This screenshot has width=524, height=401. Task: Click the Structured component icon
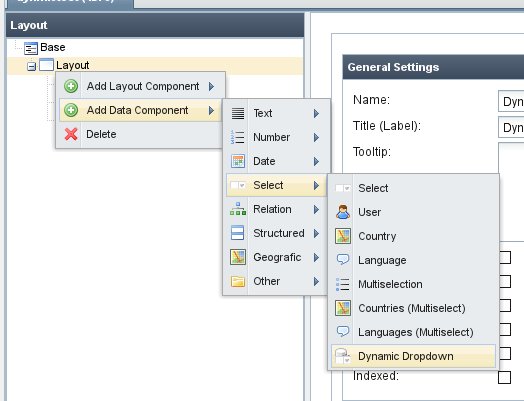coord(237,233)
